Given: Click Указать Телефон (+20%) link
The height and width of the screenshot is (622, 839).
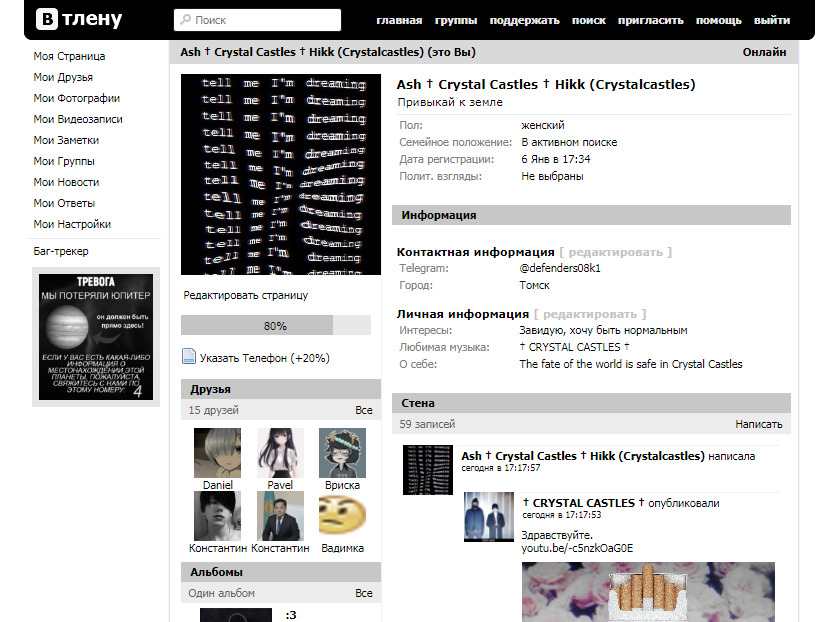Looking at the screenshot, I should [264, 358].
